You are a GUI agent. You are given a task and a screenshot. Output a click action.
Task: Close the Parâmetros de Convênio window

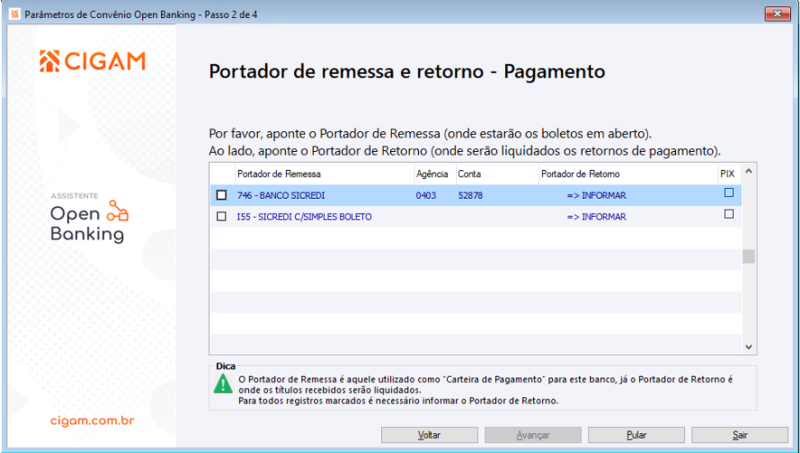tap(777, 14)
